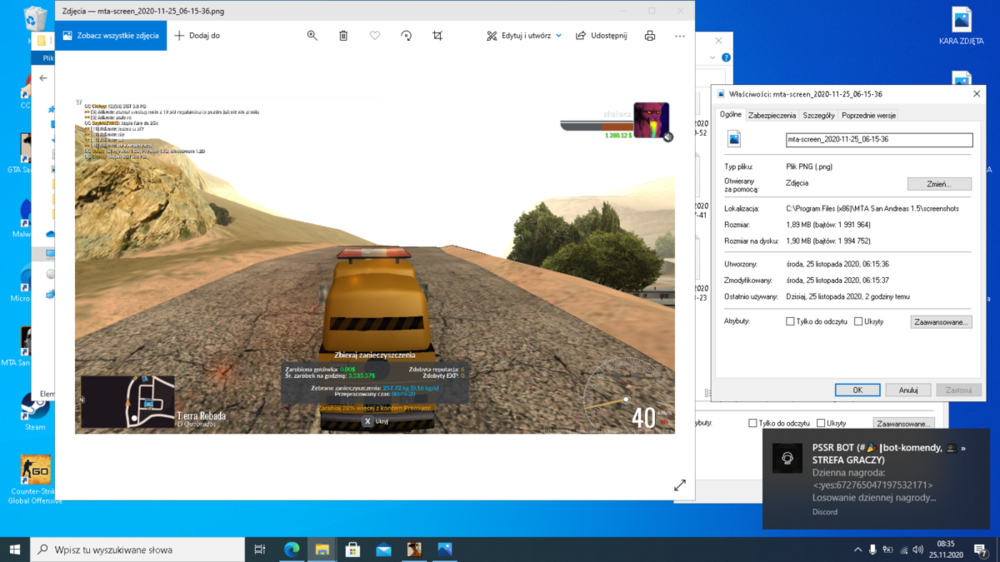Open the network tray icon
The height and width of the screenshot is (562, 1000).
(904, 549)
